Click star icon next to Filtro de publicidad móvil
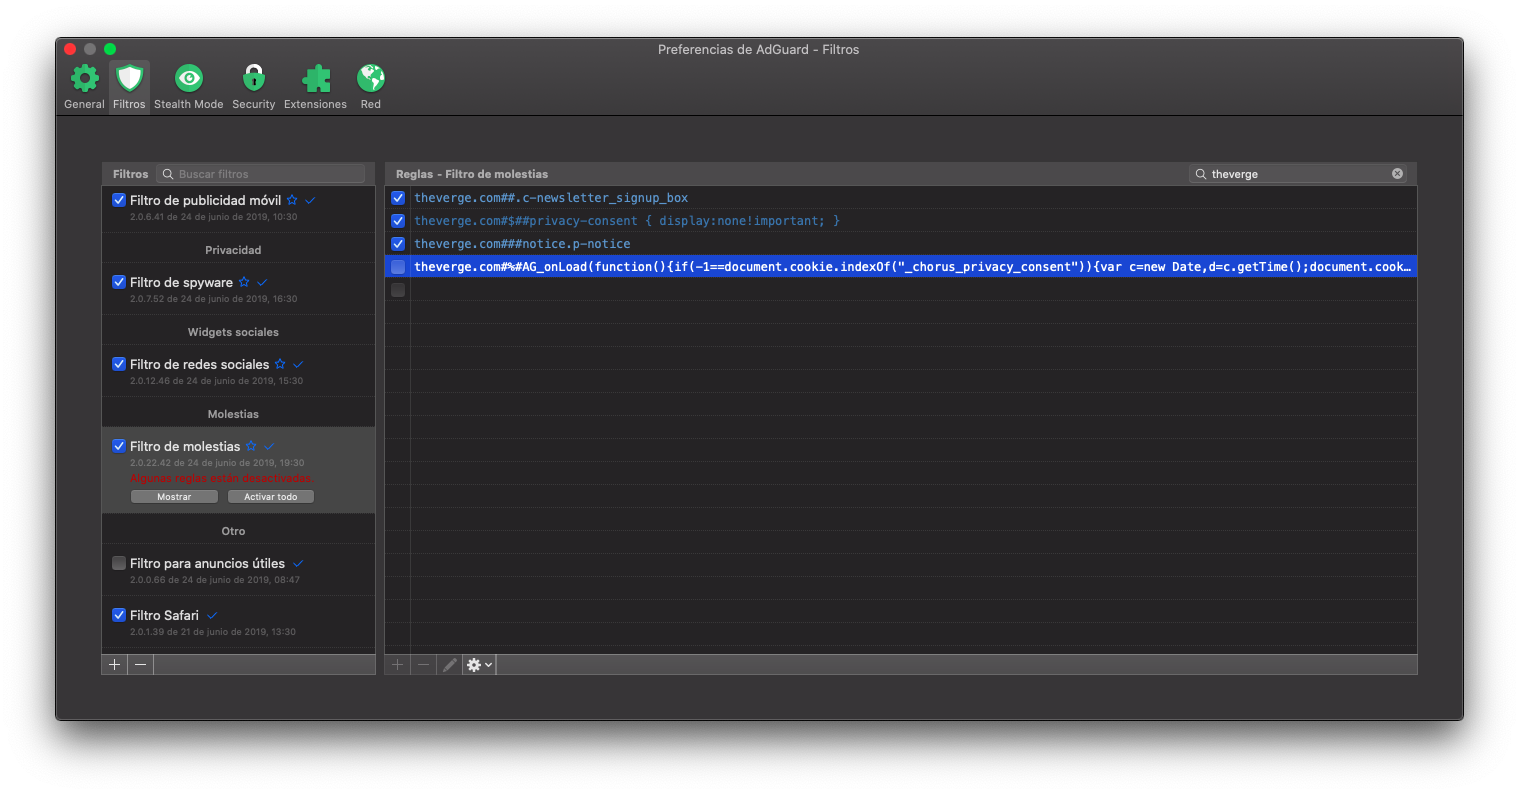Image resolution: width=1519 pixels, height=794 pixels. click(x=292, y=200)
